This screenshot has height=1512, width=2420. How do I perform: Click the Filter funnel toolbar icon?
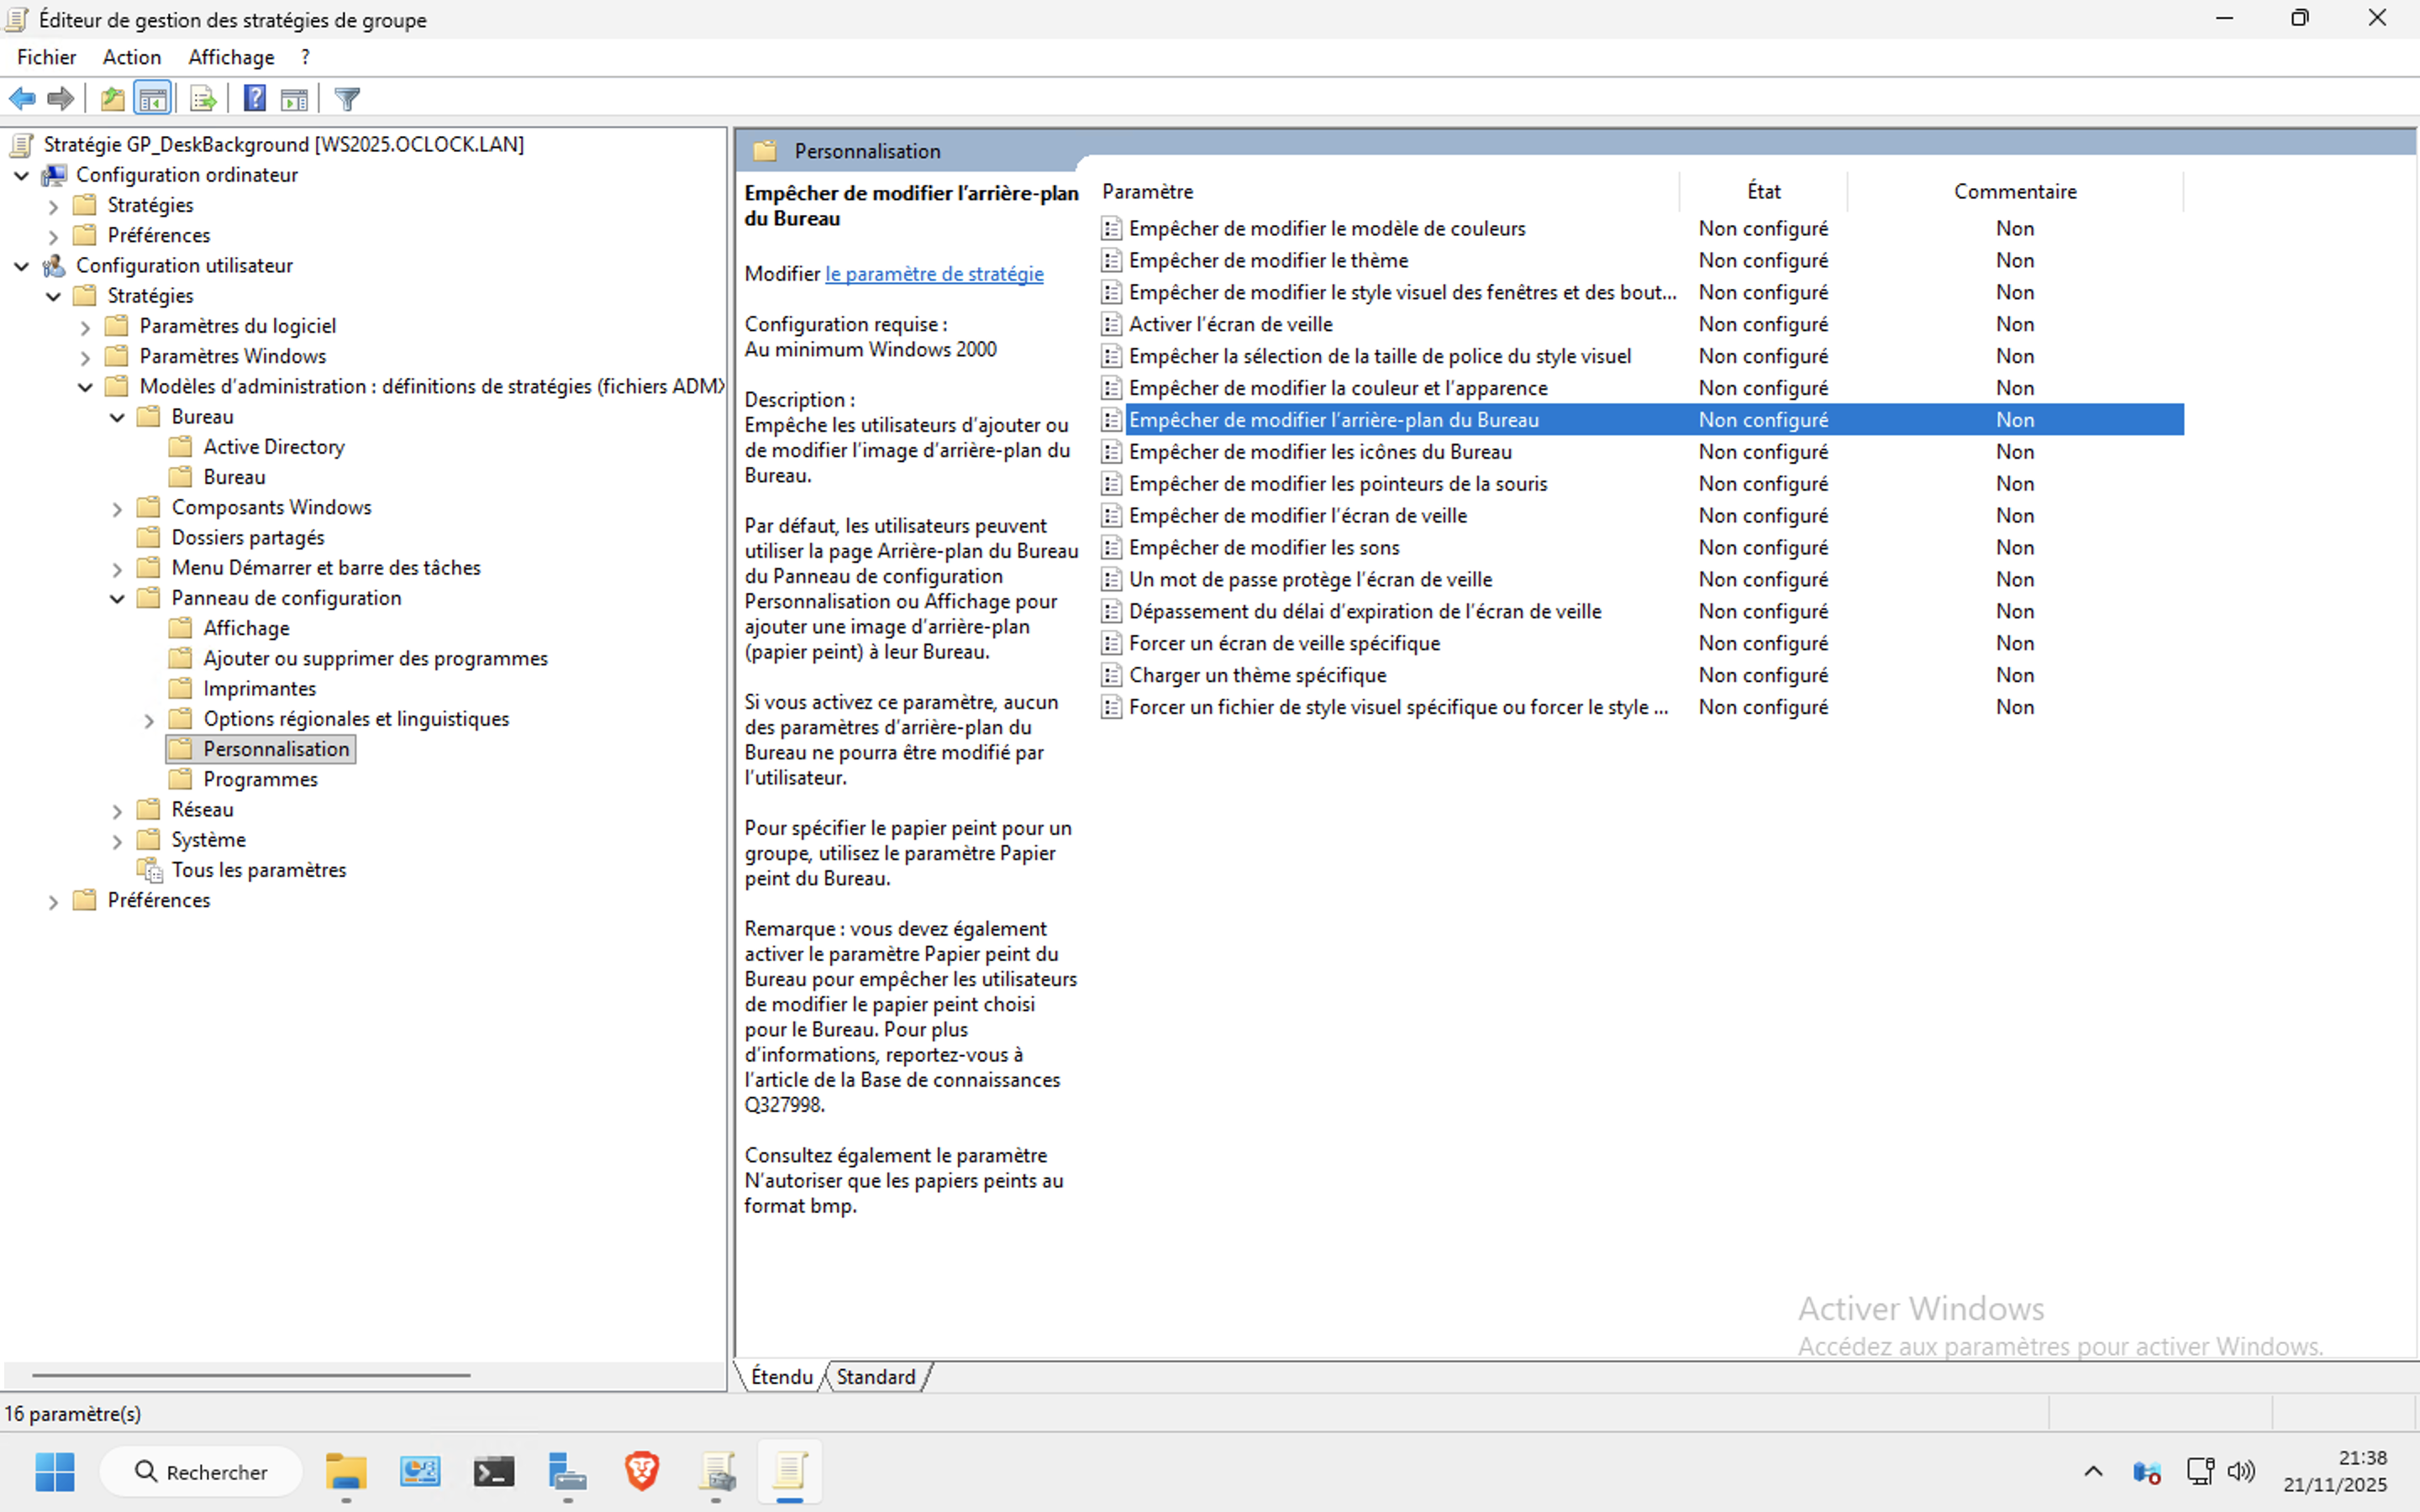pyautogui.click(x=347, y=99)
